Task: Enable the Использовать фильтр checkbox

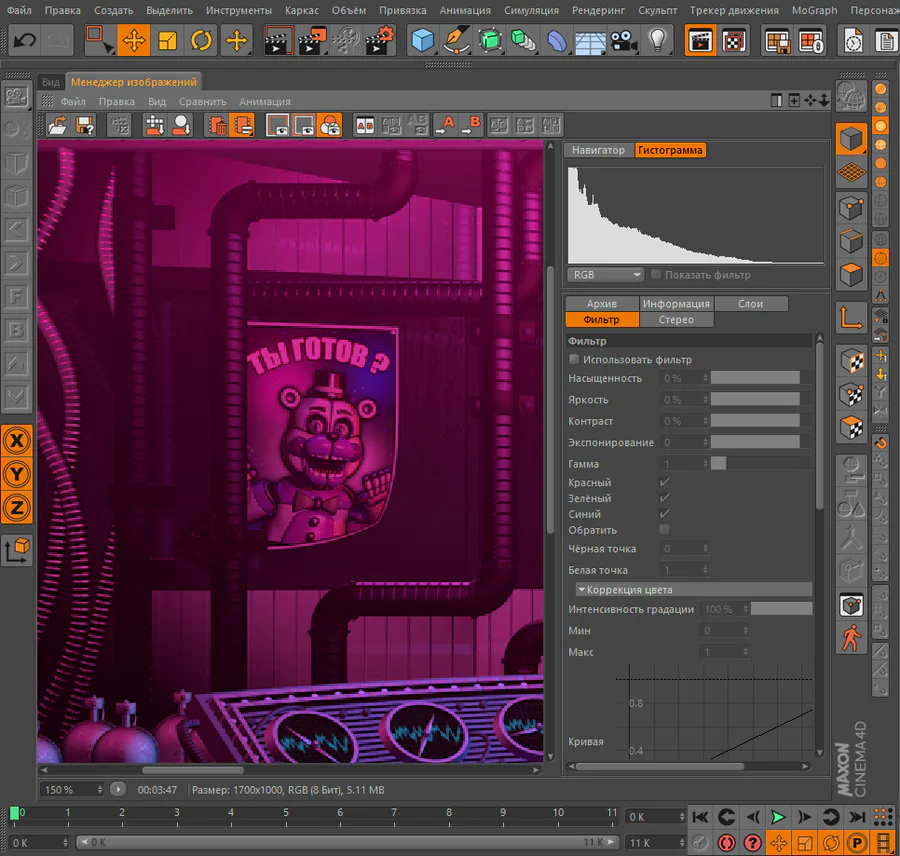Action: pos(574,359)
